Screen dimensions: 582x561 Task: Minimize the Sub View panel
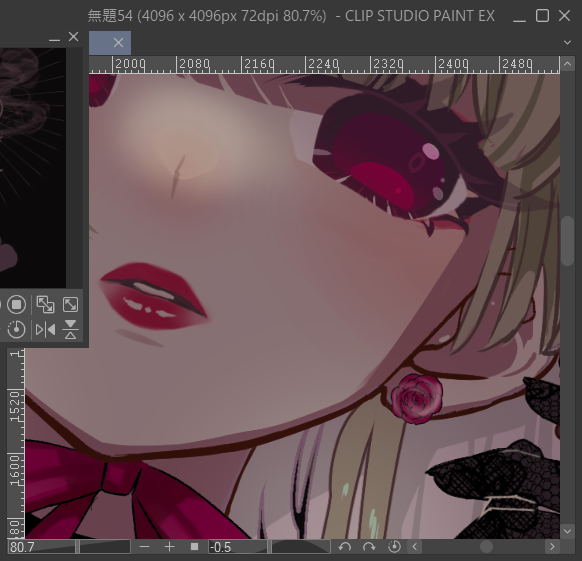(54, 39)
